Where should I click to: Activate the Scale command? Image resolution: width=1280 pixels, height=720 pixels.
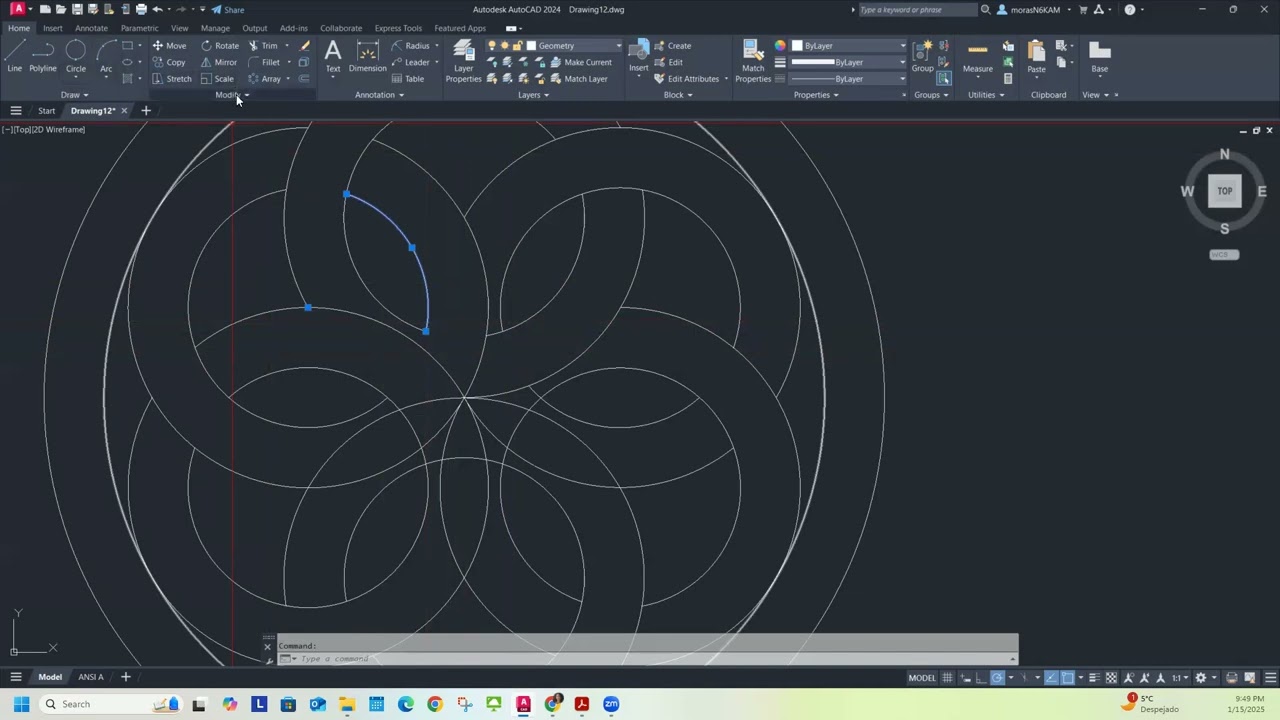[x=217, y=79]
